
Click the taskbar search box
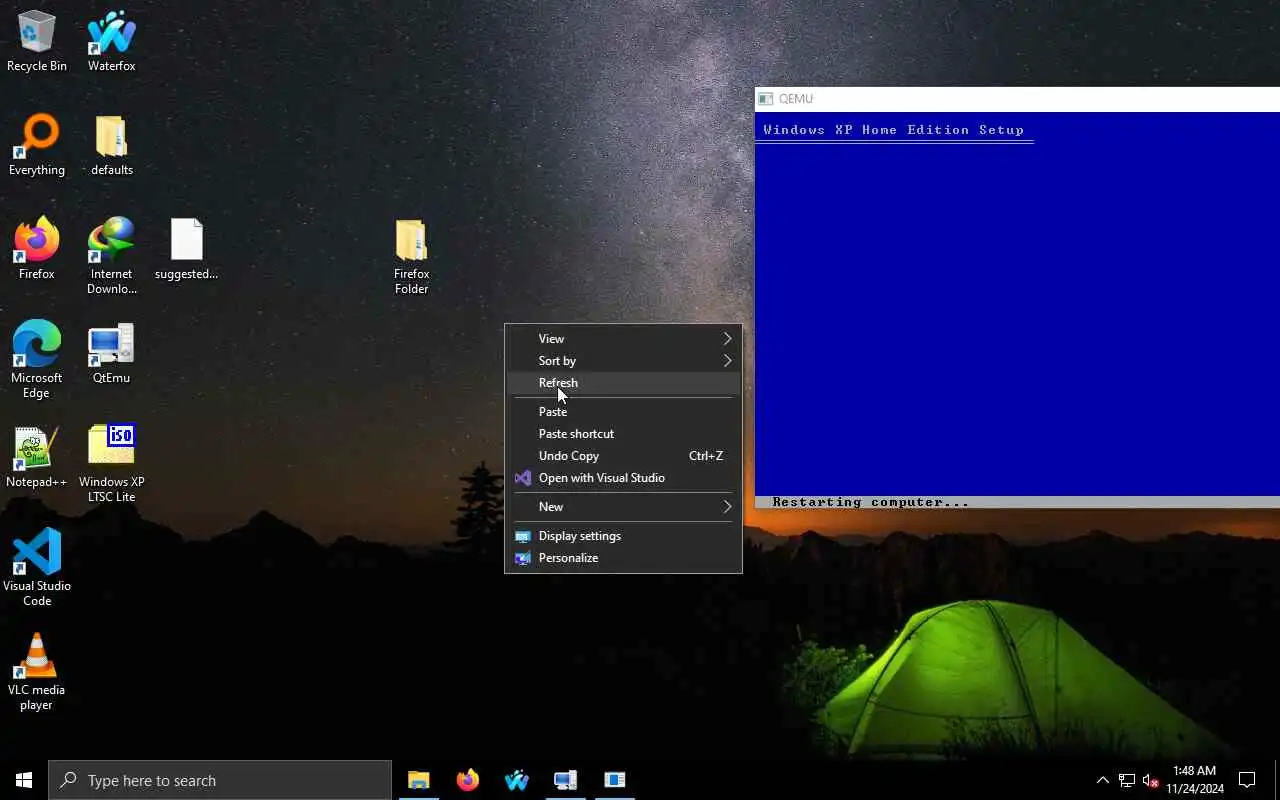220,780
